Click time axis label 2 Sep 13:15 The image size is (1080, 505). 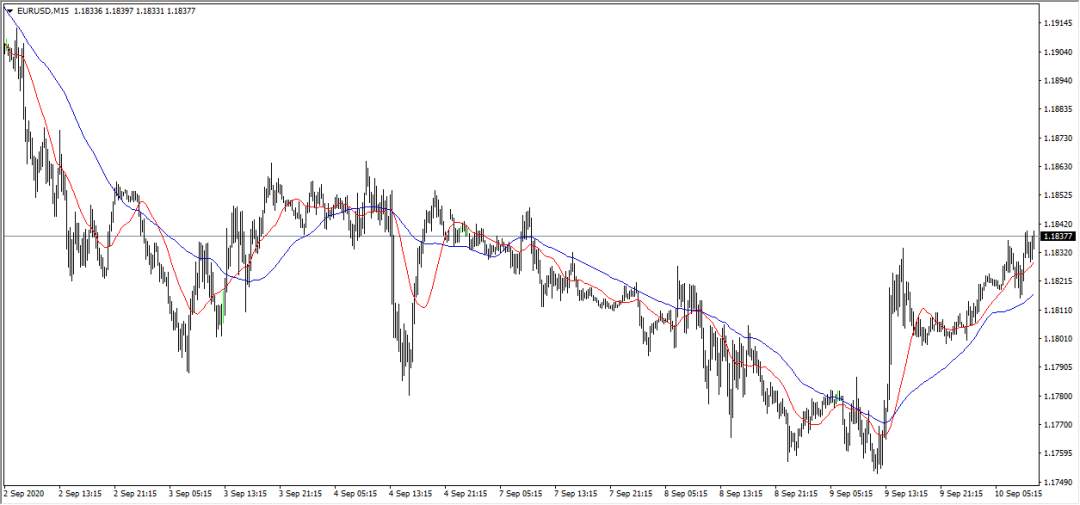pyautogui.click(x=81, y=494)
